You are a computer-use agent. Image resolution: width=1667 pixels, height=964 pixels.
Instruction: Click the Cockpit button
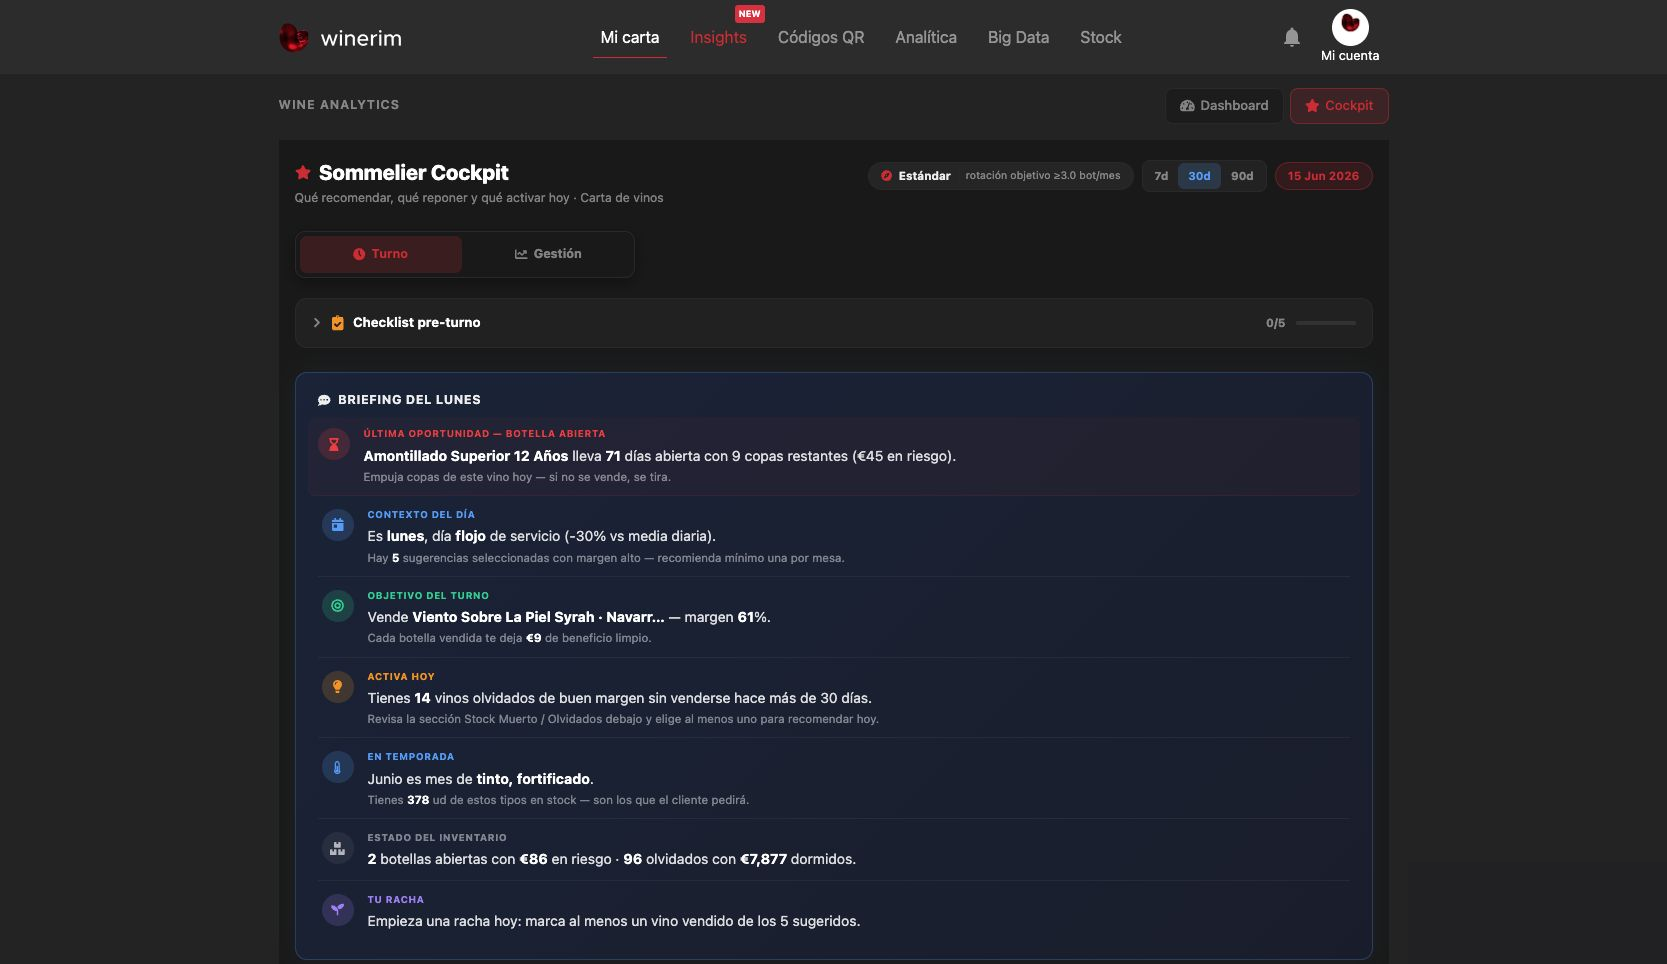tap(1339, 106)
